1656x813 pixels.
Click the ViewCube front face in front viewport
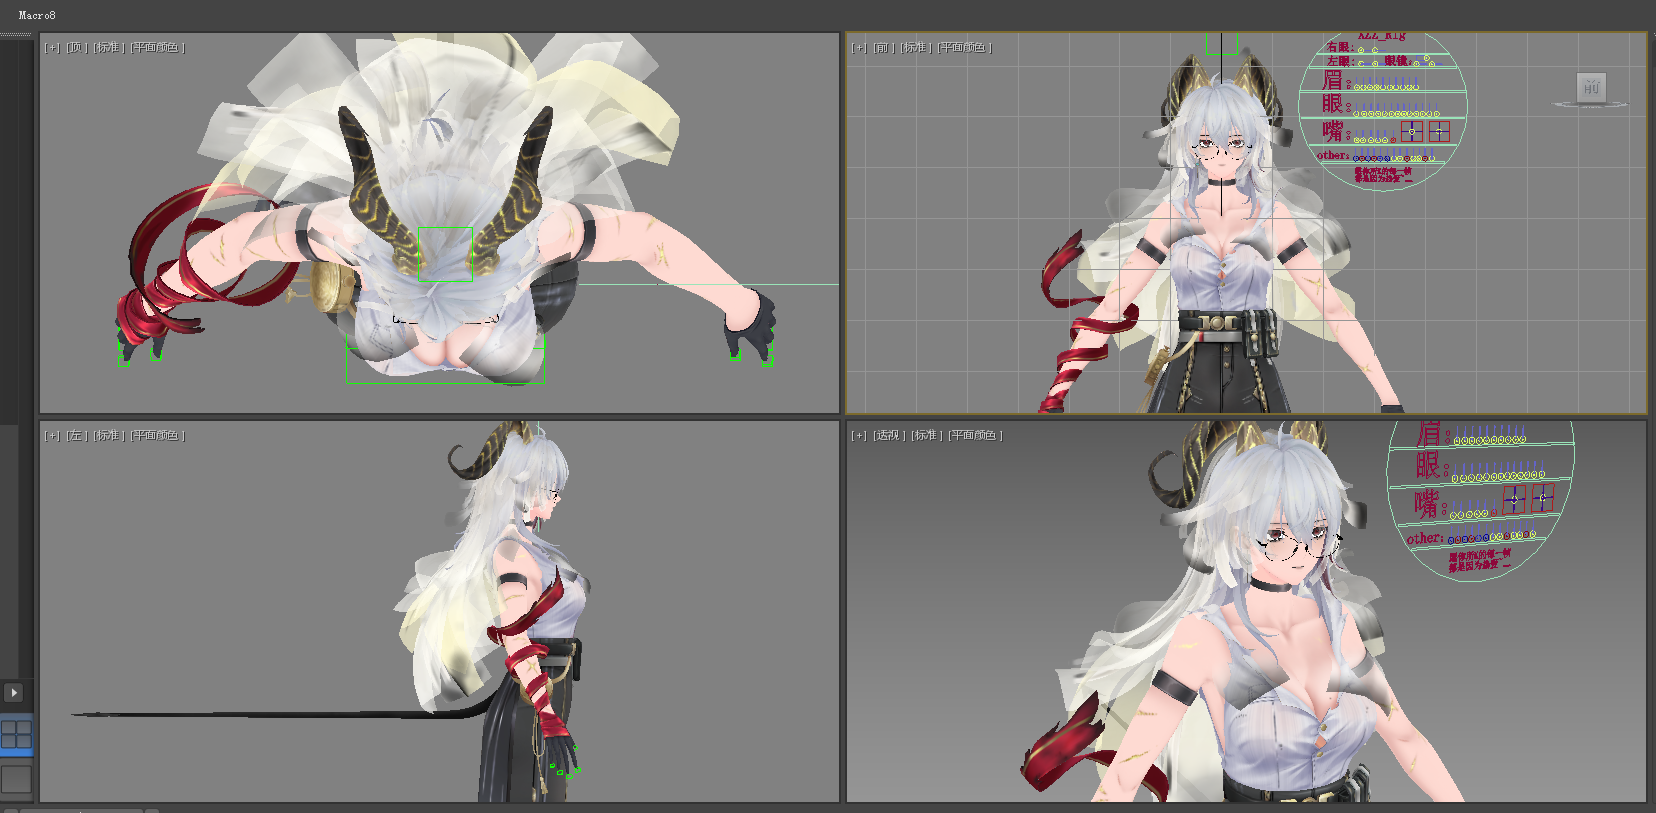[1591, 87]
